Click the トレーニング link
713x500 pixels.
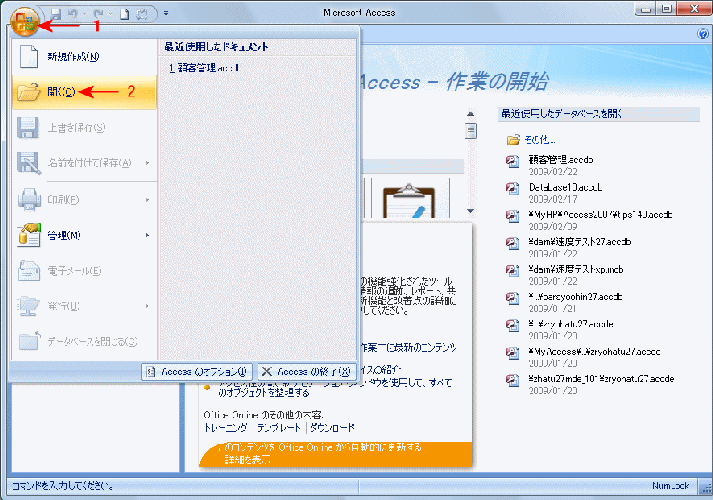[x=226, y=428]
